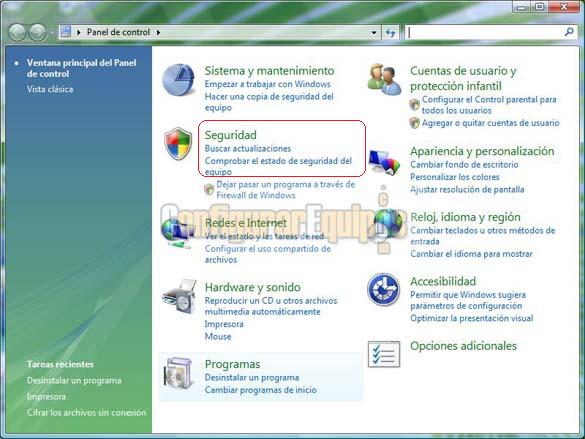Open the Accesibilidad heading
Viewport: 585px width, 439px height.
443,282
